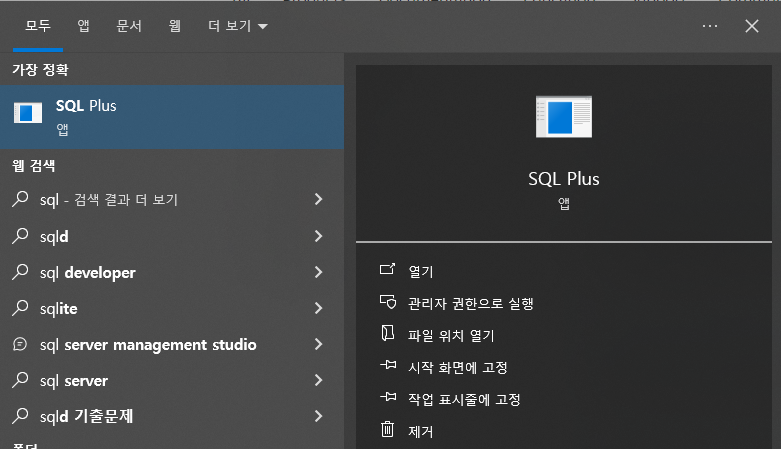
Task: Choose 관리자 권한으로 실행
Action: 471,303
